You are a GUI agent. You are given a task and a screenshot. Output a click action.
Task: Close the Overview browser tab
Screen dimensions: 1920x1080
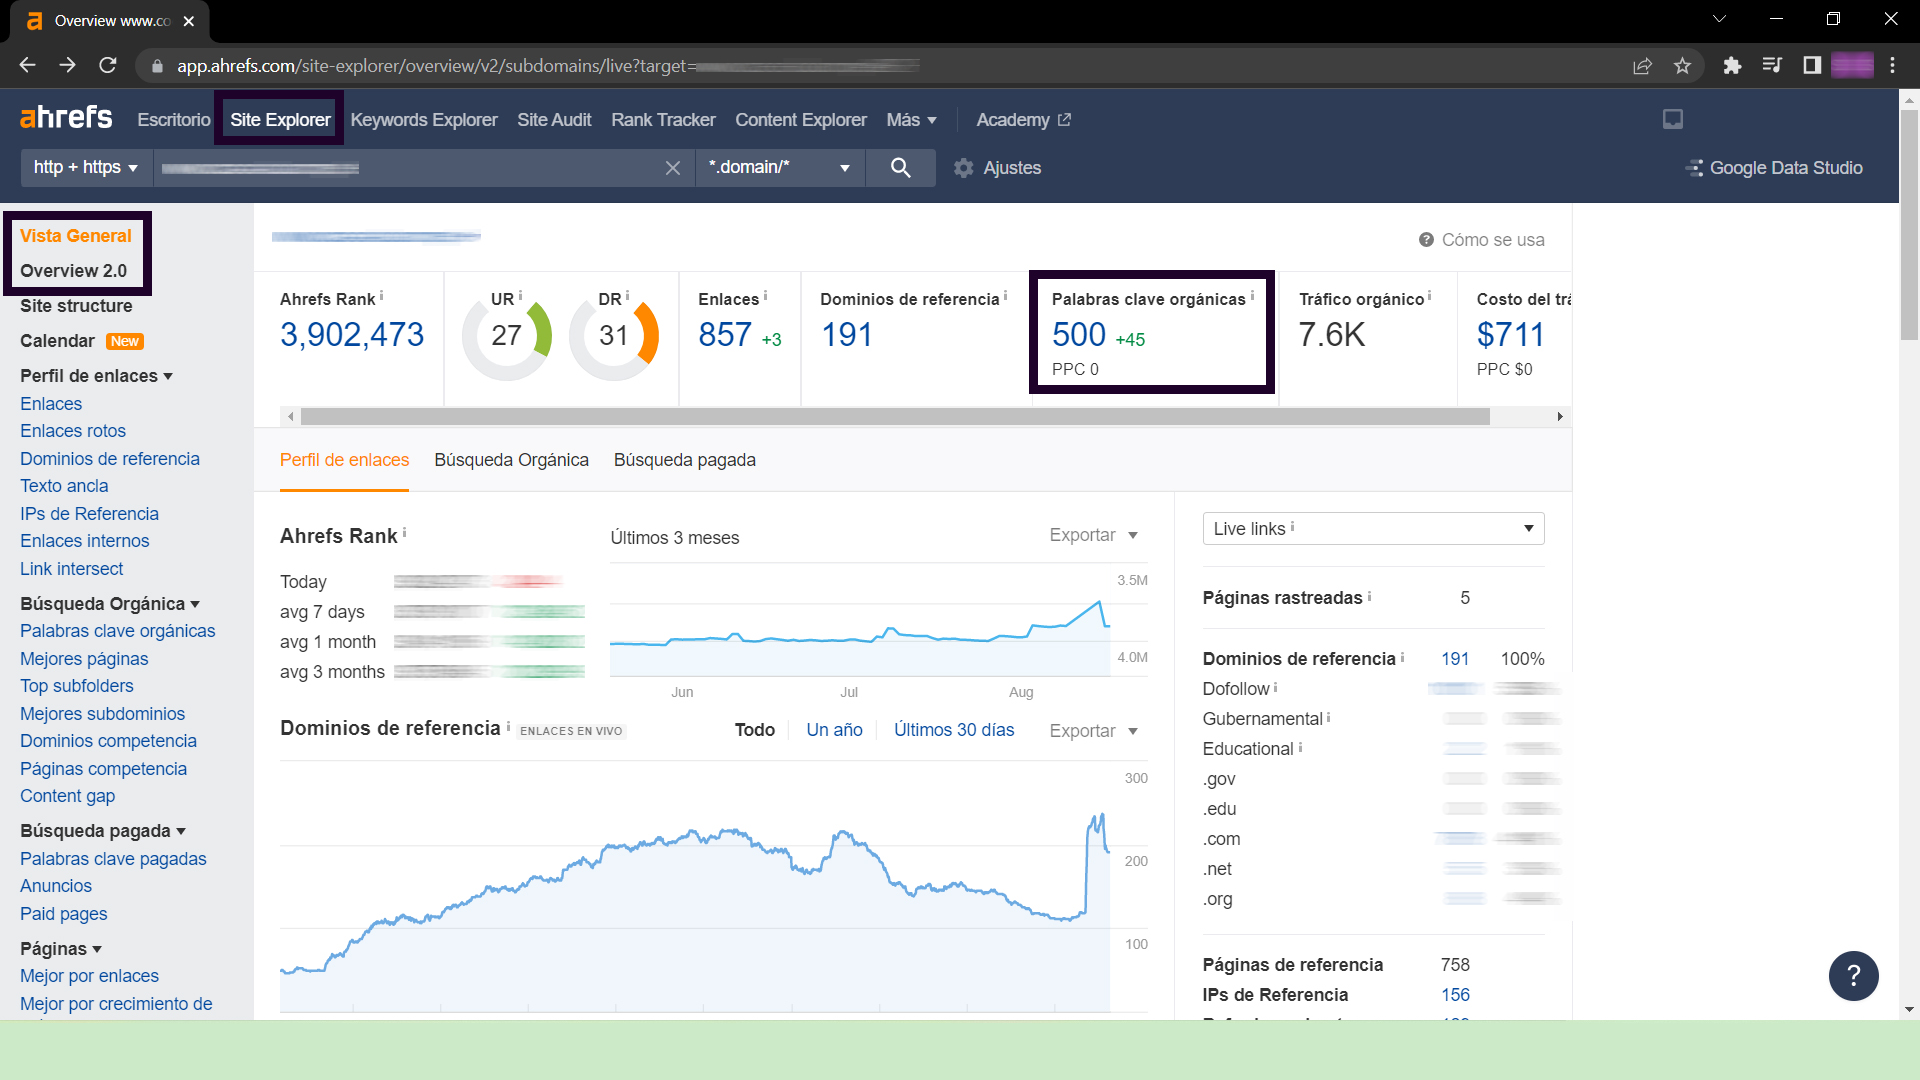(189, 21)
